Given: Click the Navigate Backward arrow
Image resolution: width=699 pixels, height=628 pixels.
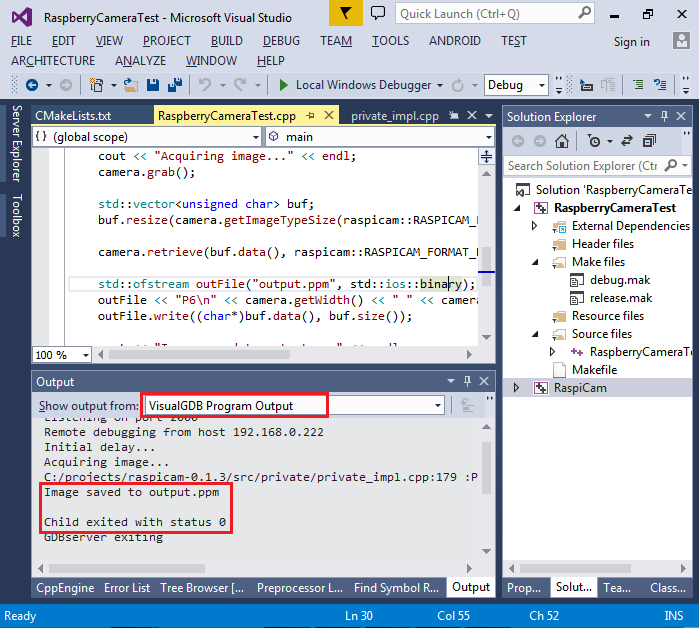Looking at the screenshot, I should click(32, 85).
